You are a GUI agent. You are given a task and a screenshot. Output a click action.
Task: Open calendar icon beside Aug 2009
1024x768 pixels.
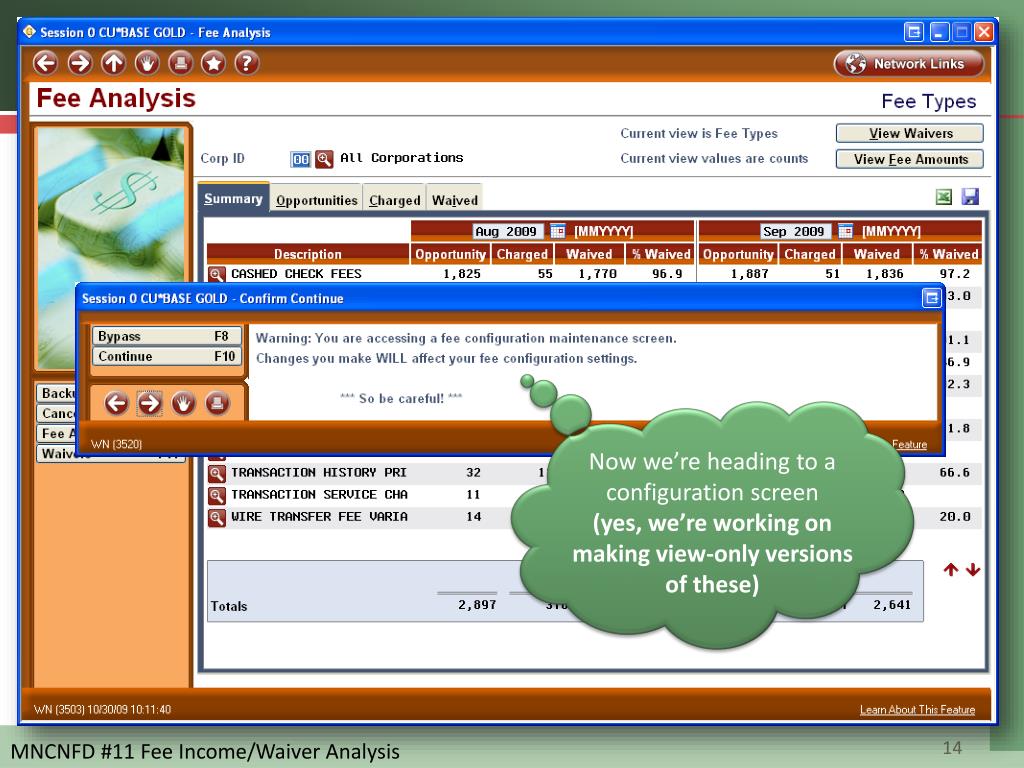[x=557, y=231]
